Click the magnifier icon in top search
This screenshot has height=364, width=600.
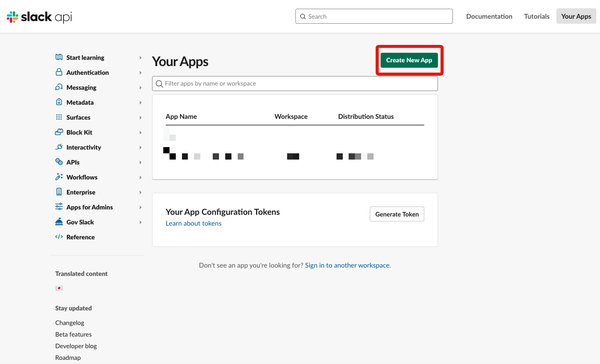(303, 16)
